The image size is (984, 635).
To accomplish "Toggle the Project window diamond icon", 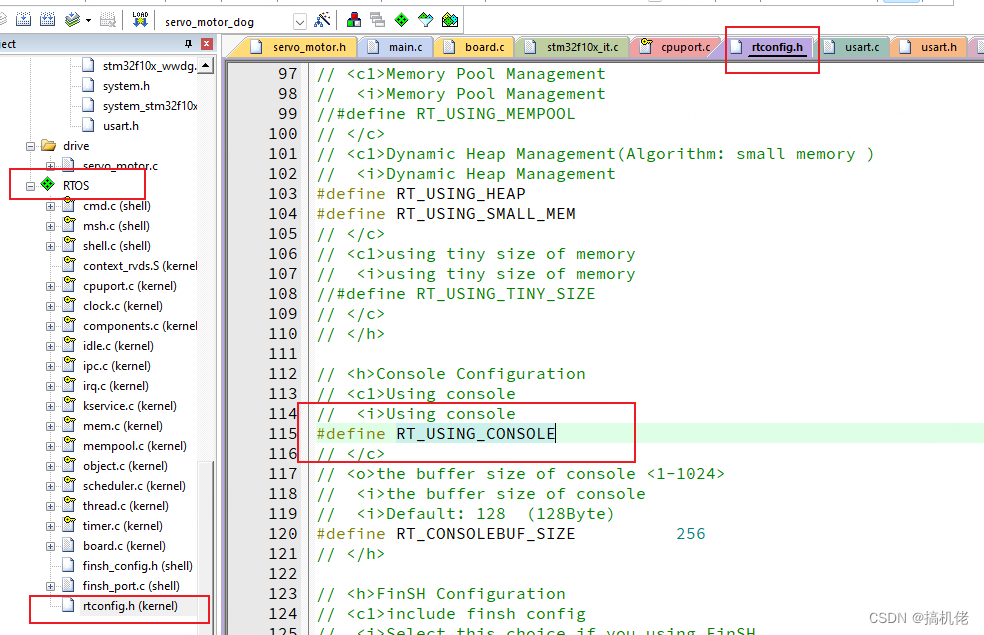I will (x=402, y=19).
